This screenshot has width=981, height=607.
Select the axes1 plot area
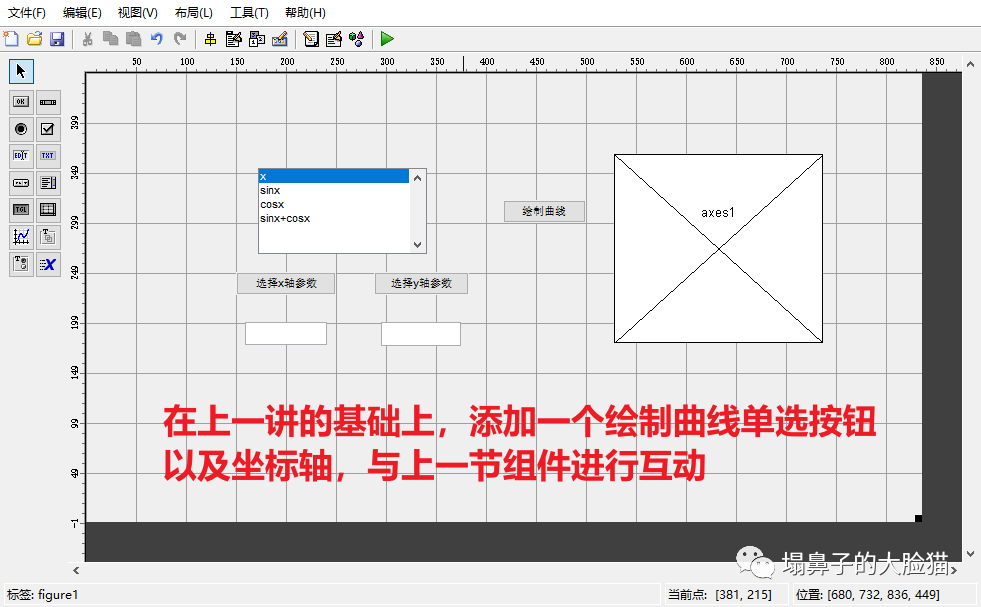point(718,248)
